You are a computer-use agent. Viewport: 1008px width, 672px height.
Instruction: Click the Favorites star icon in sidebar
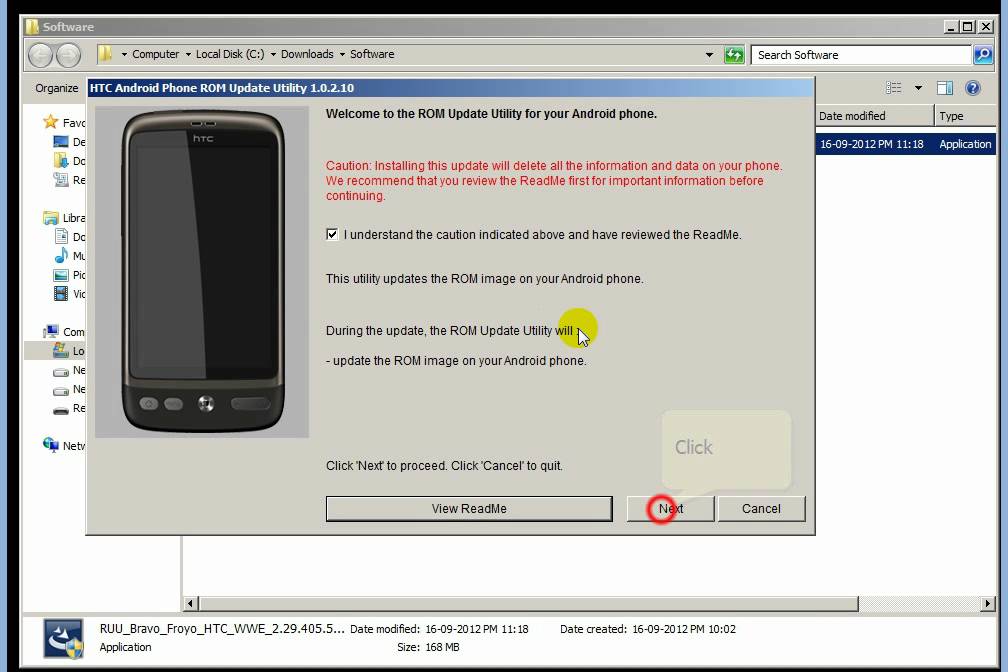[x=50, y=122]
